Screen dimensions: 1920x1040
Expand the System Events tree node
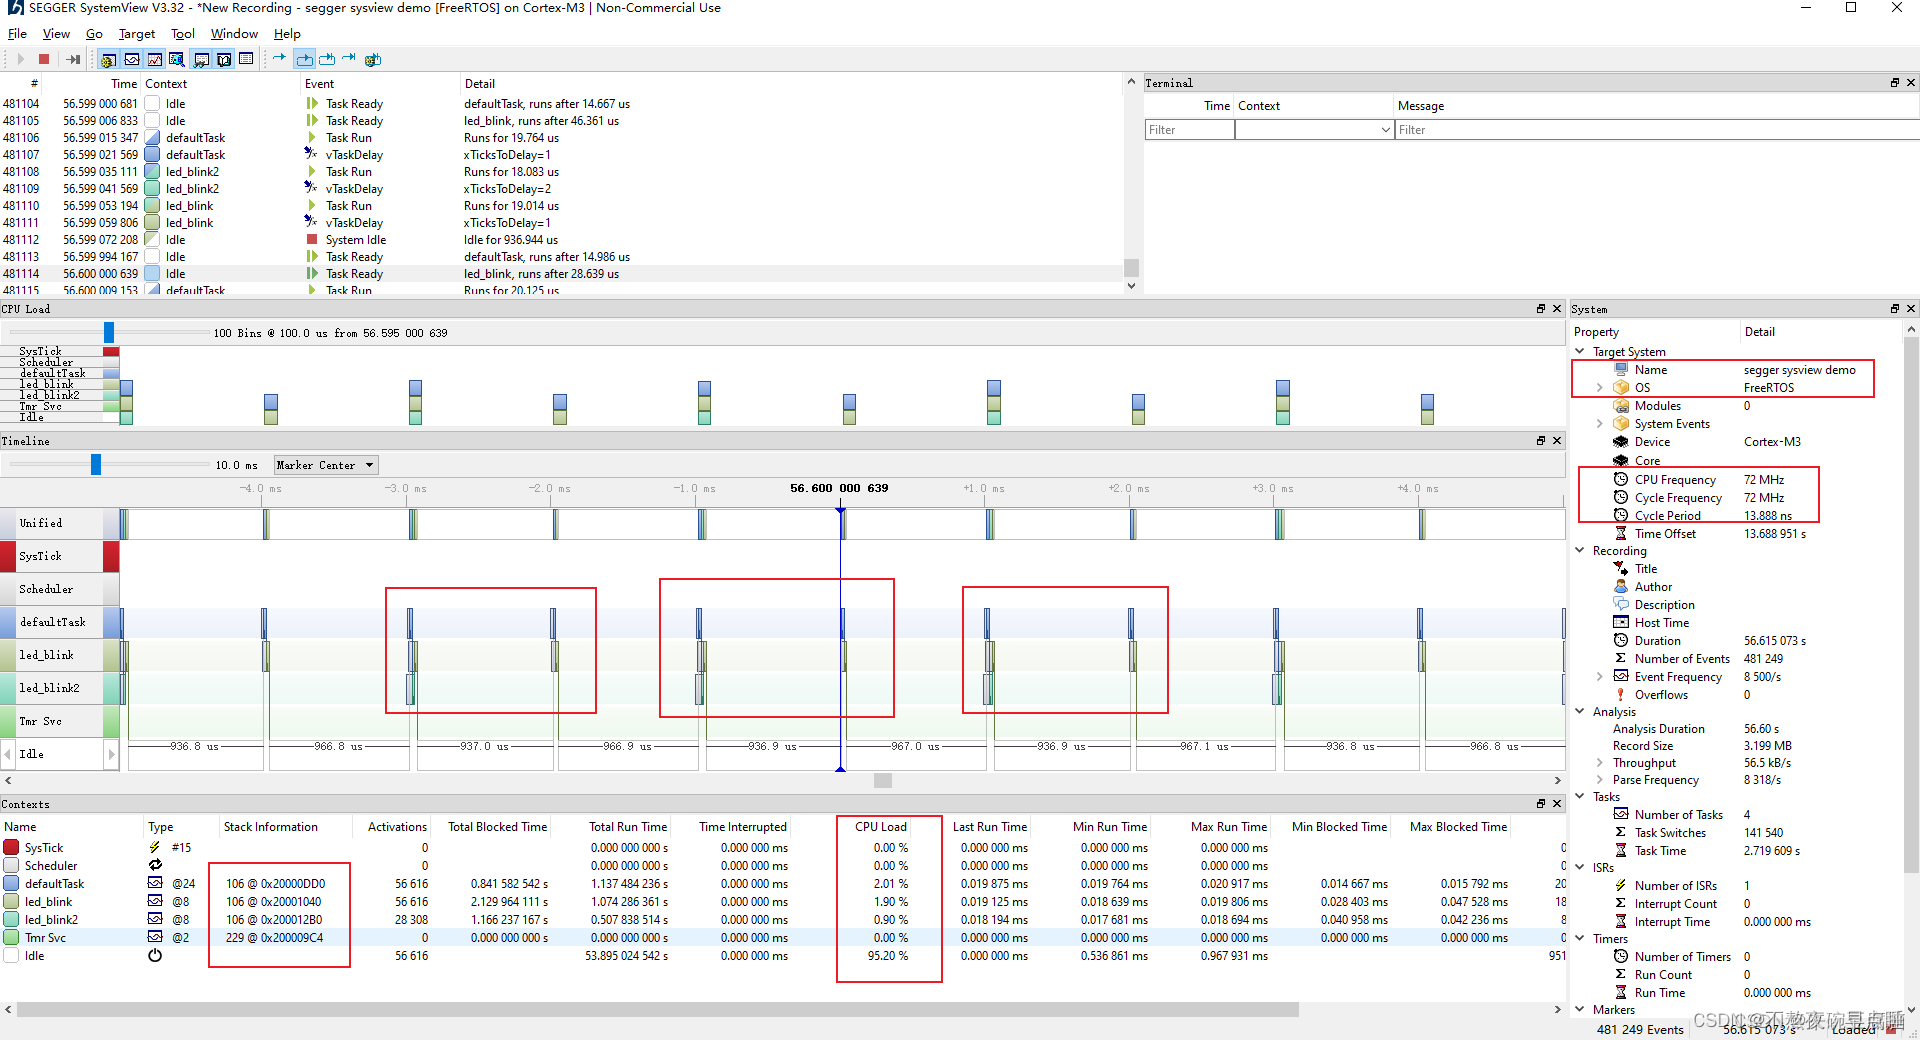point(1599,424)
